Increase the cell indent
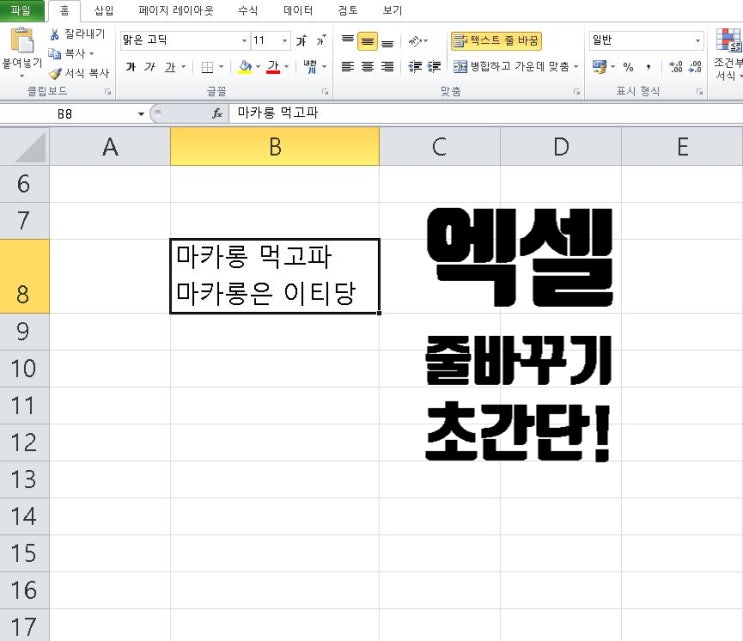The height and width of the screenshot is (641, 743). click(x=434, y=67)
